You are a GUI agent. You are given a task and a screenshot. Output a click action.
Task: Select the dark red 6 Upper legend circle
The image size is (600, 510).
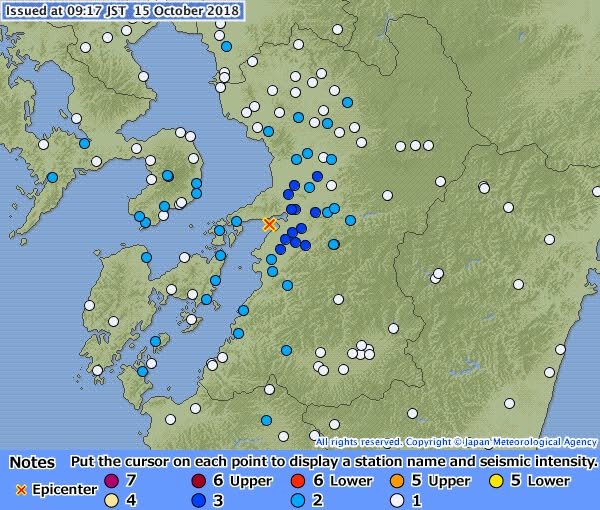200,481
